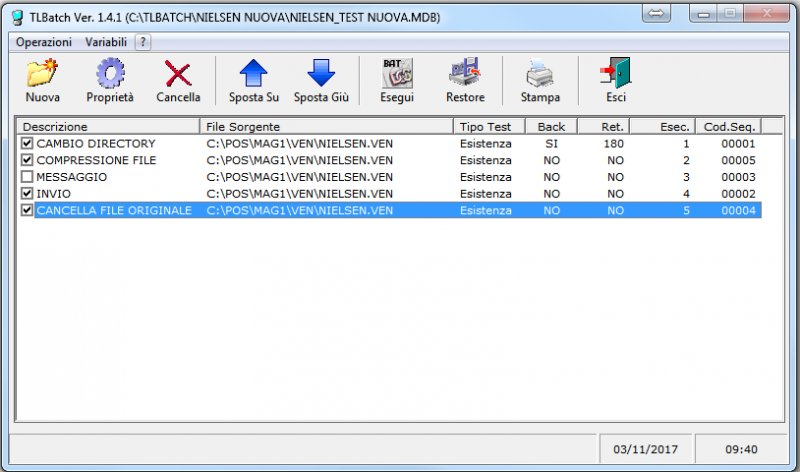The height and width of the screenshot is (472, 800).
Task: Click the Restore toolbar icon
Action: click(x=465, y=76)
